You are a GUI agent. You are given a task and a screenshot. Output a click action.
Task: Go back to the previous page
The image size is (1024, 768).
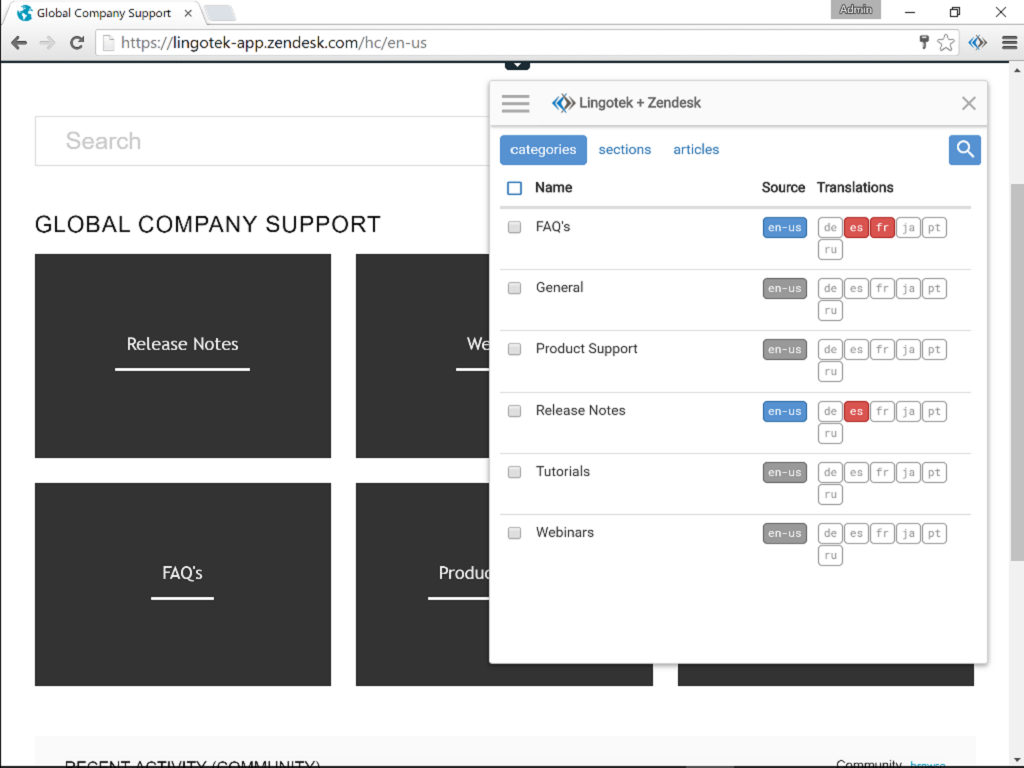[x=19, y=43]
